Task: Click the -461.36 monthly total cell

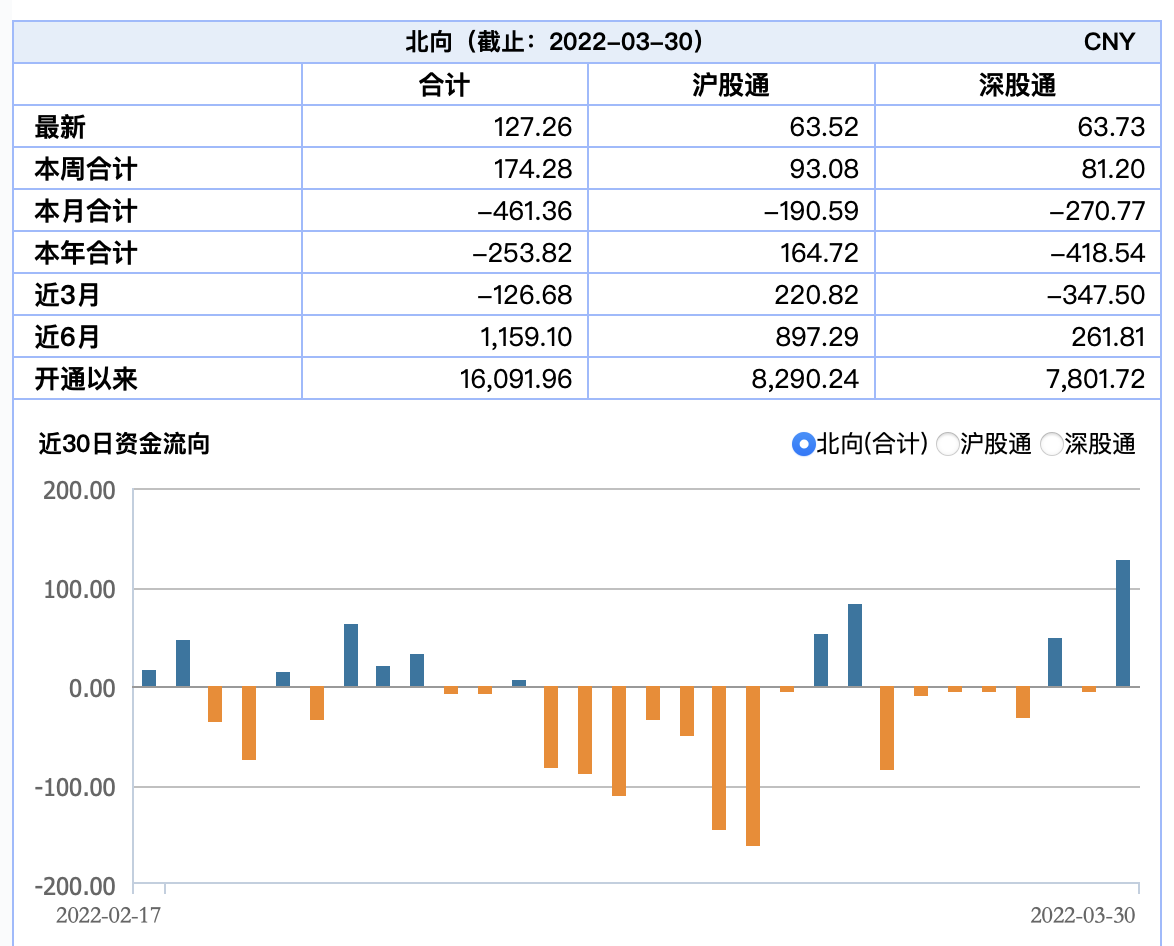Action: 522,211
